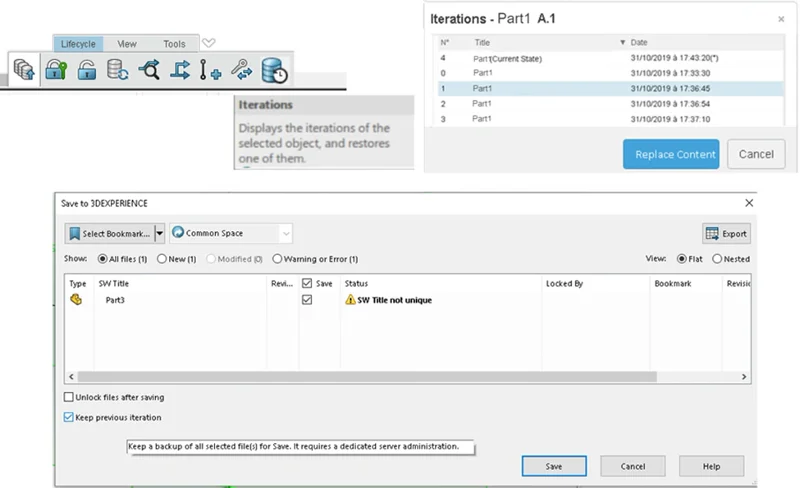Switch to the View tab
This screenshot has width=800, height=488.
(127, 44)
